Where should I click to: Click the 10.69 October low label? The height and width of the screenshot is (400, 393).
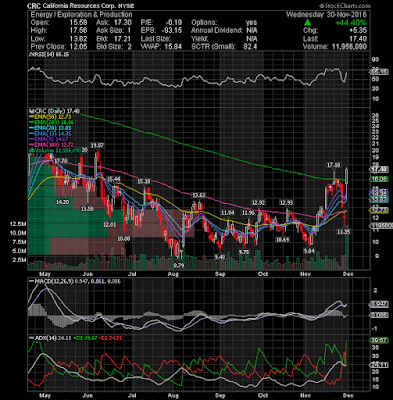click(282, 239)
